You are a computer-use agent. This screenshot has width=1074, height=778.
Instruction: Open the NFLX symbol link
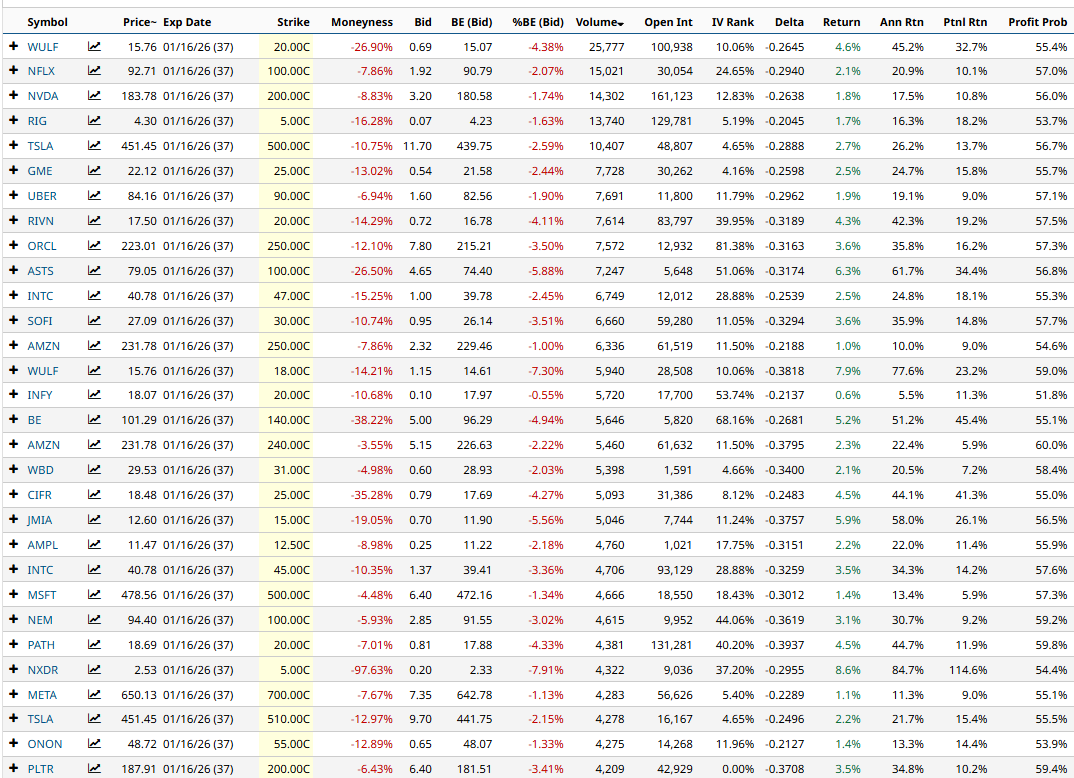point(41,71)
